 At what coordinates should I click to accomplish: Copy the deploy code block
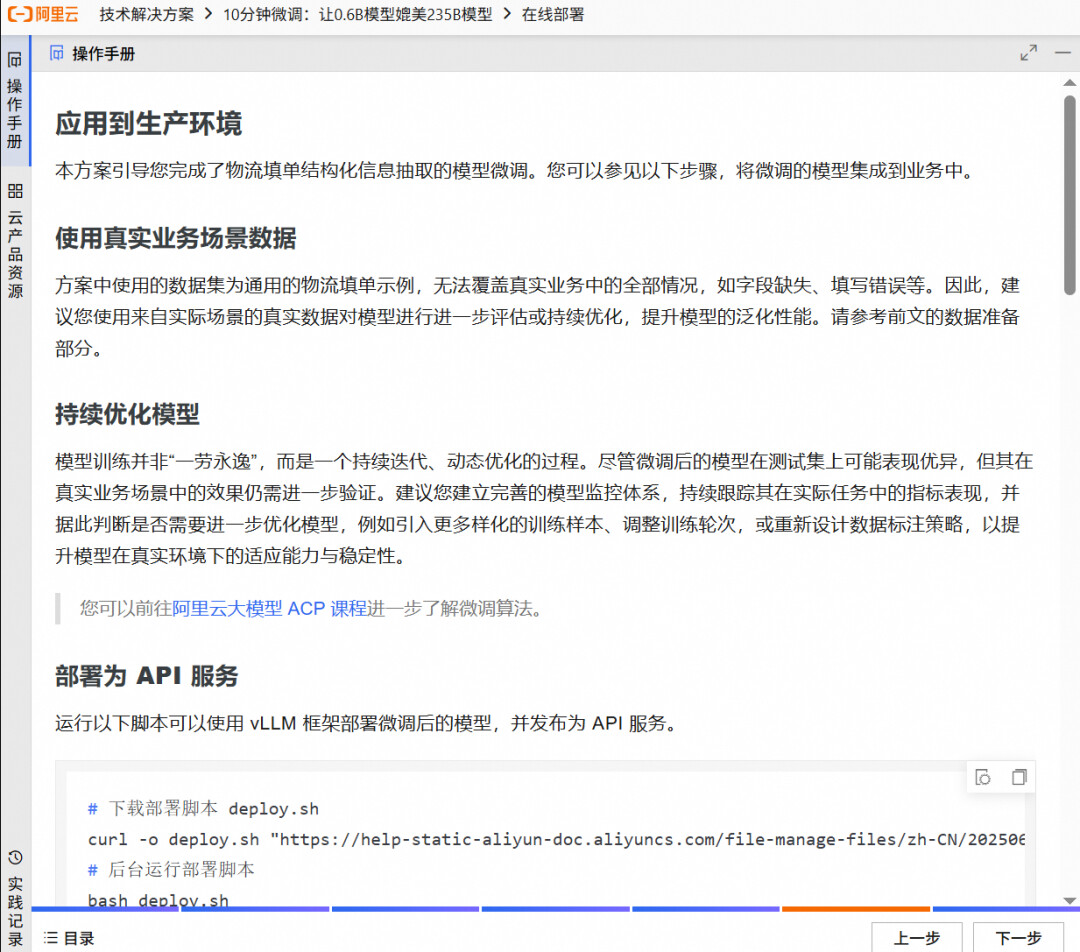[x=1019, y=777]
